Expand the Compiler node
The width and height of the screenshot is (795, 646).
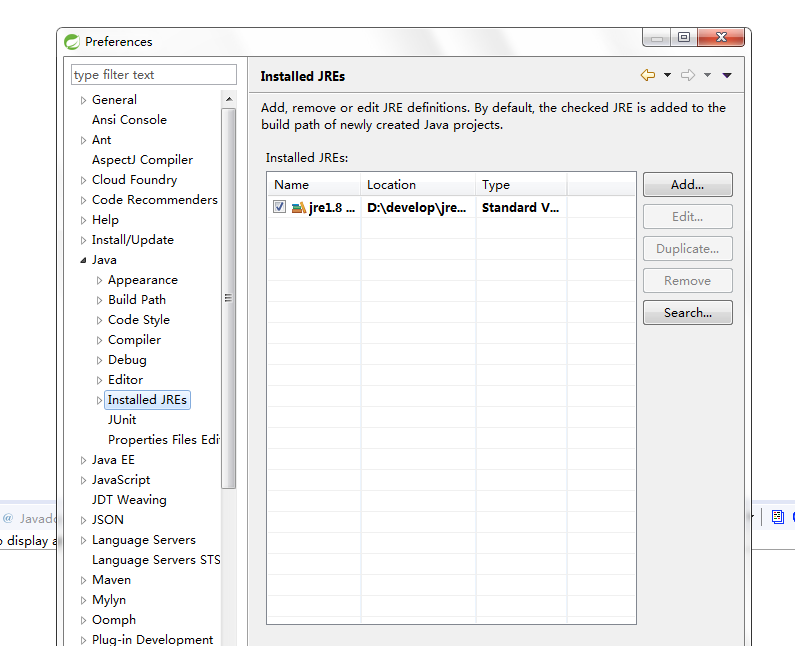pyautogui.click(x=99, y=341)
